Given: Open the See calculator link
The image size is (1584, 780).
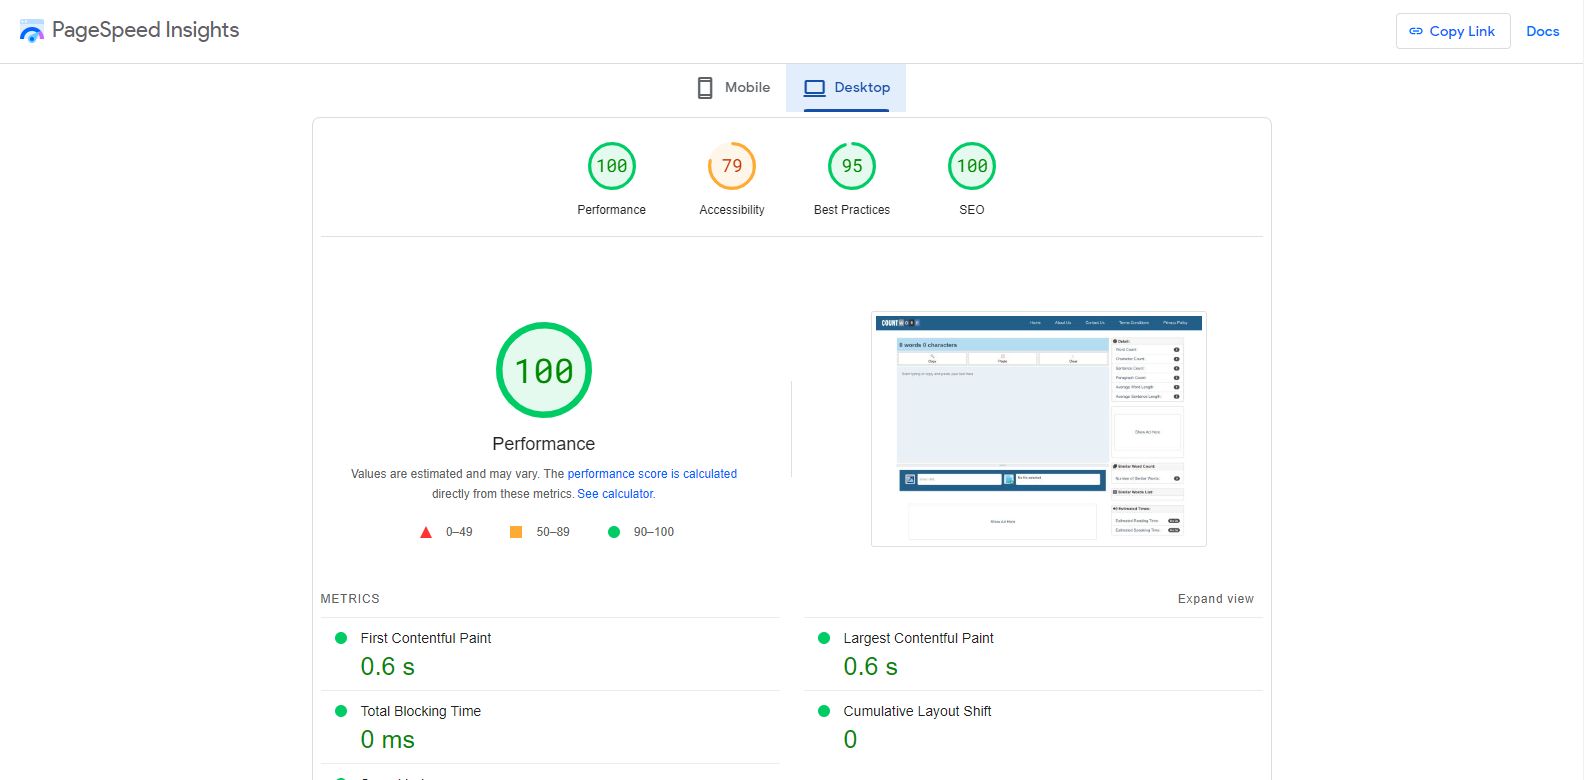Looking at the screenshot, I should pyautogui.click(x=615, y=494).
